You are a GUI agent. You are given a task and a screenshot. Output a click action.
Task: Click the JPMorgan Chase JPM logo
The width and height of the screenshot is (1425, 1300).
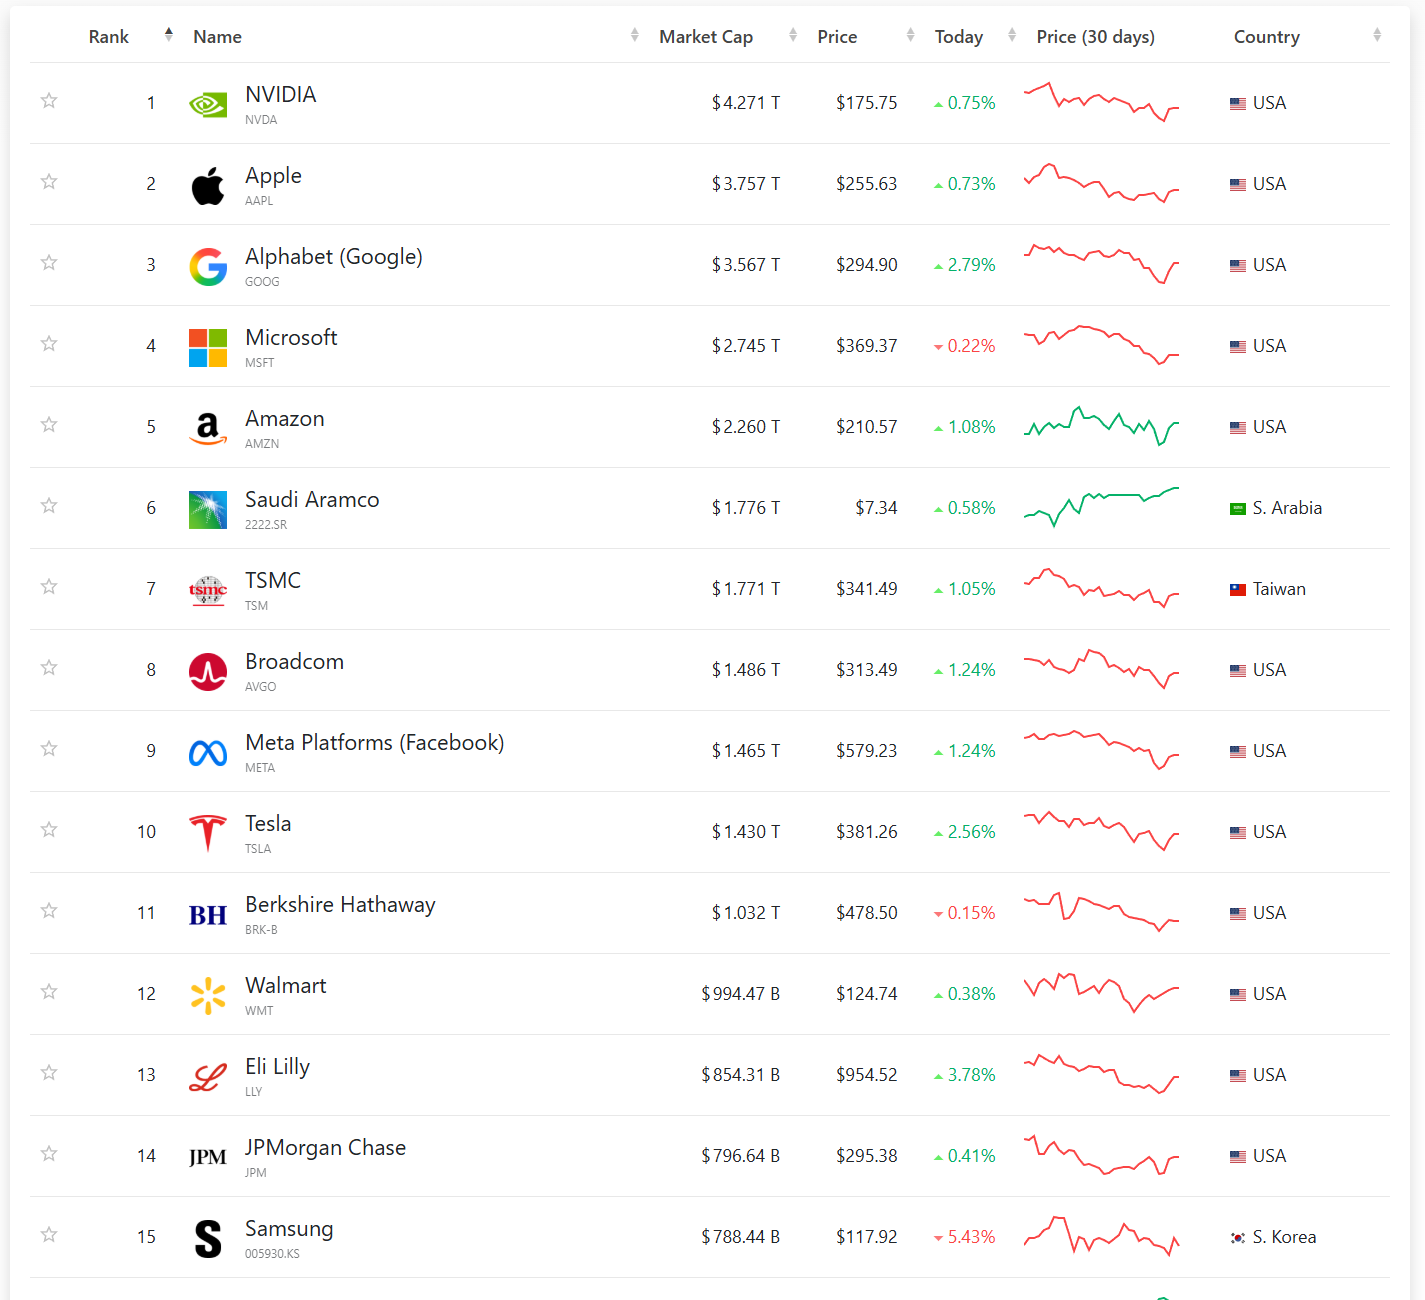click(x=208, y=1157)
